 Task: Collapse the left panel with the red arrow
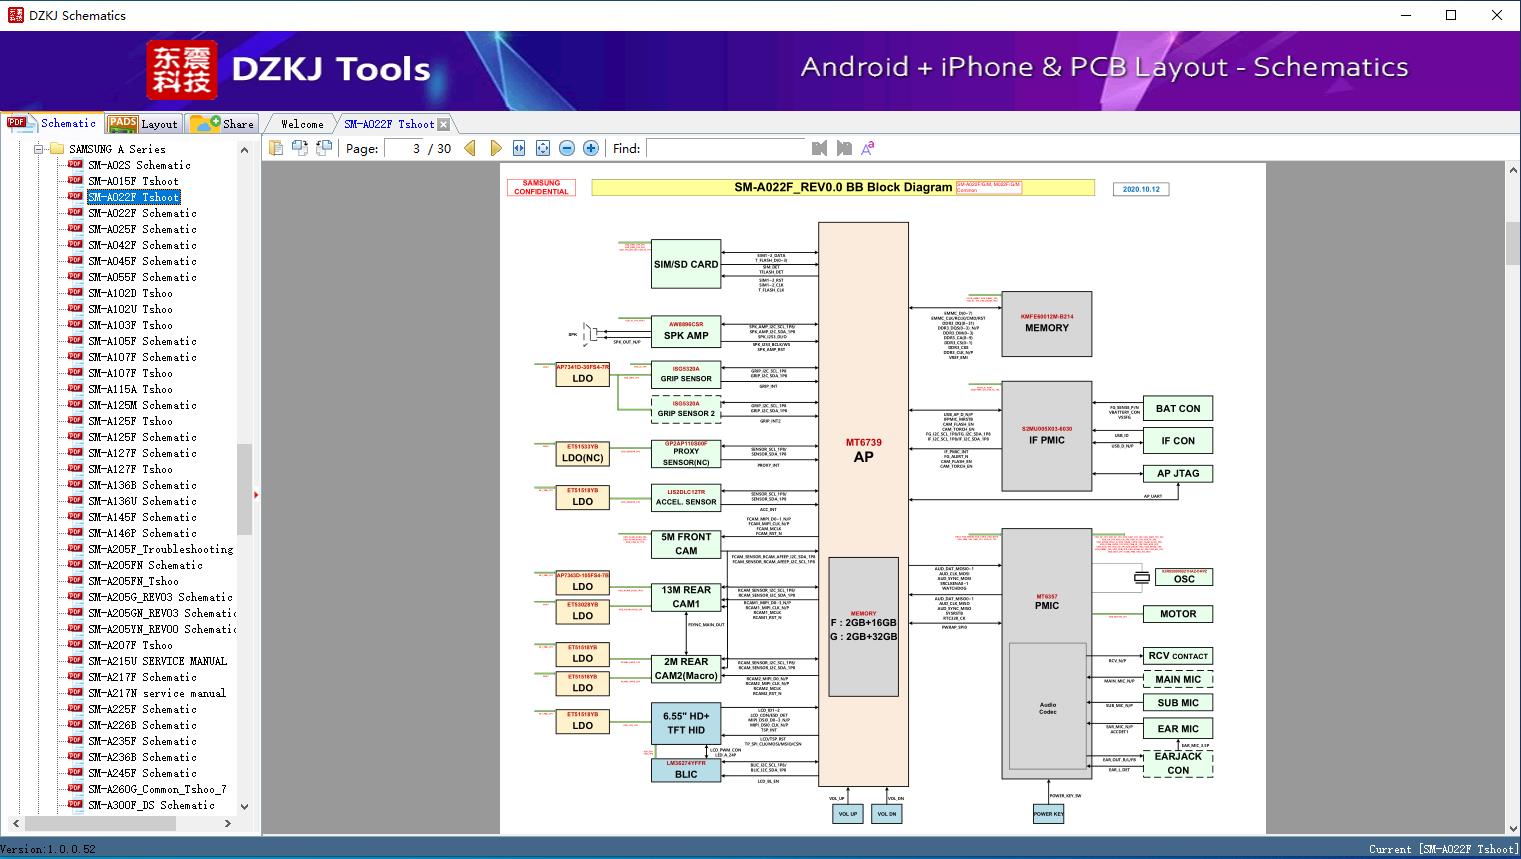click(256, 494)
